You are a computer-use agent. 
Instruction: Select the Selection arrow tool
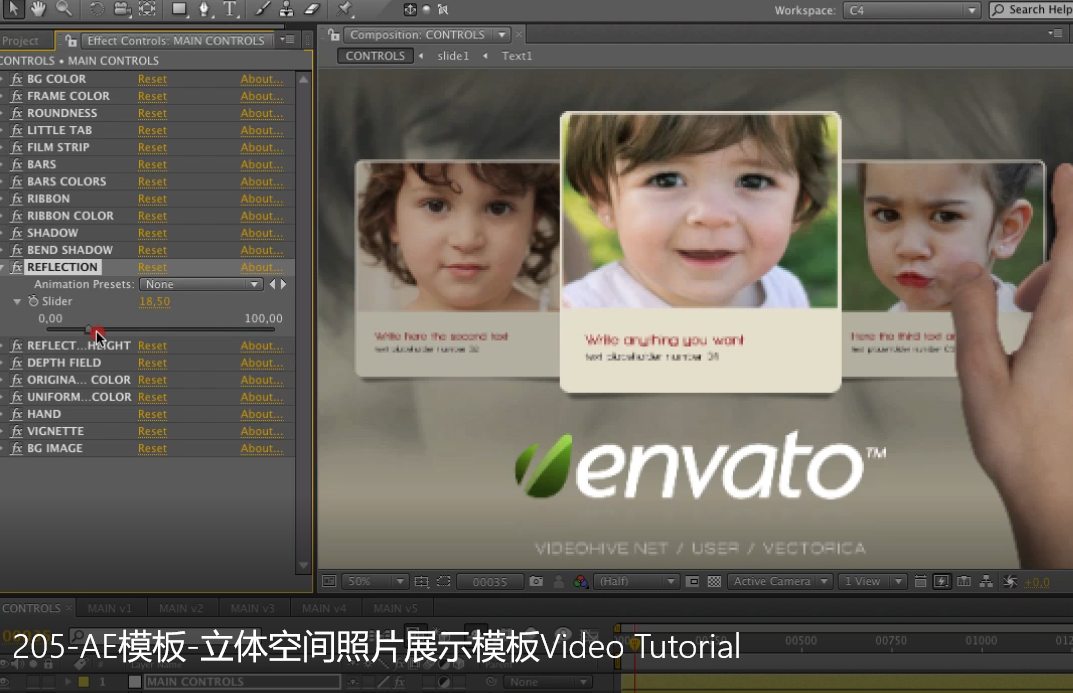click(x=13, y=9)
